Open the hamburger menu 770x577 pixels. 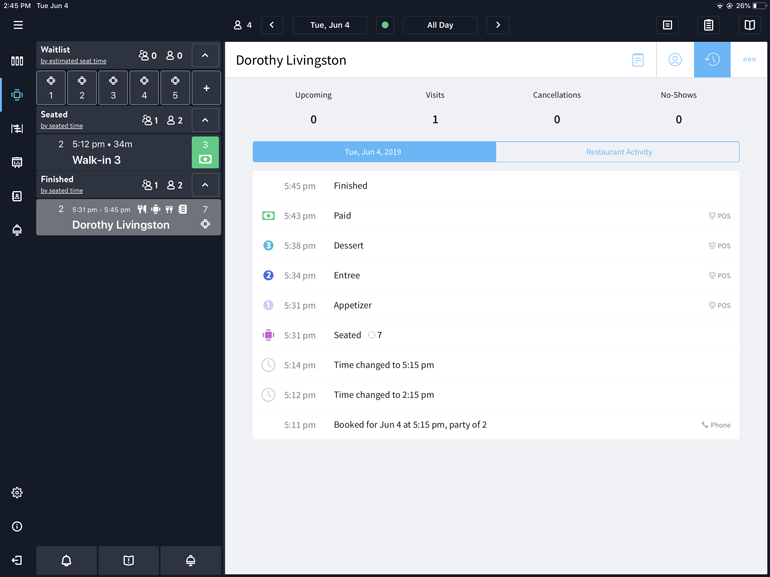point(18,25)
